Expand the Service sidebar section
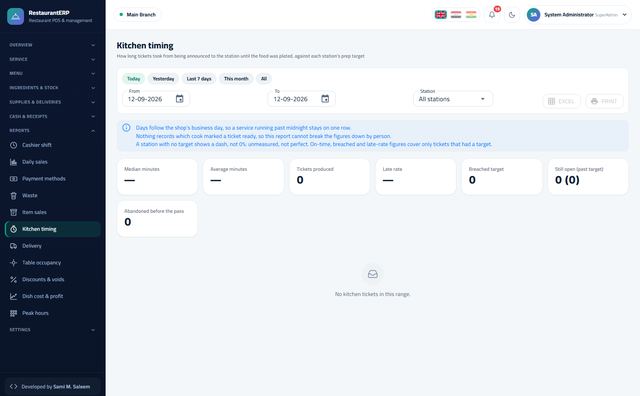This screenshot has width=640, height=396. point(52,59)
